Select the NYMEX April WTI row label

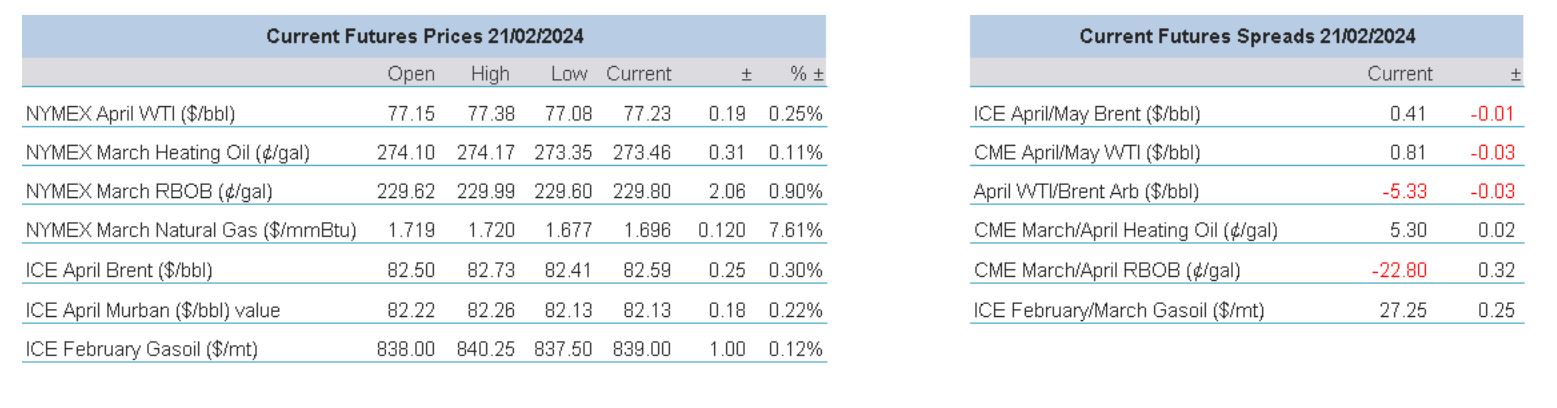[130, 114]
